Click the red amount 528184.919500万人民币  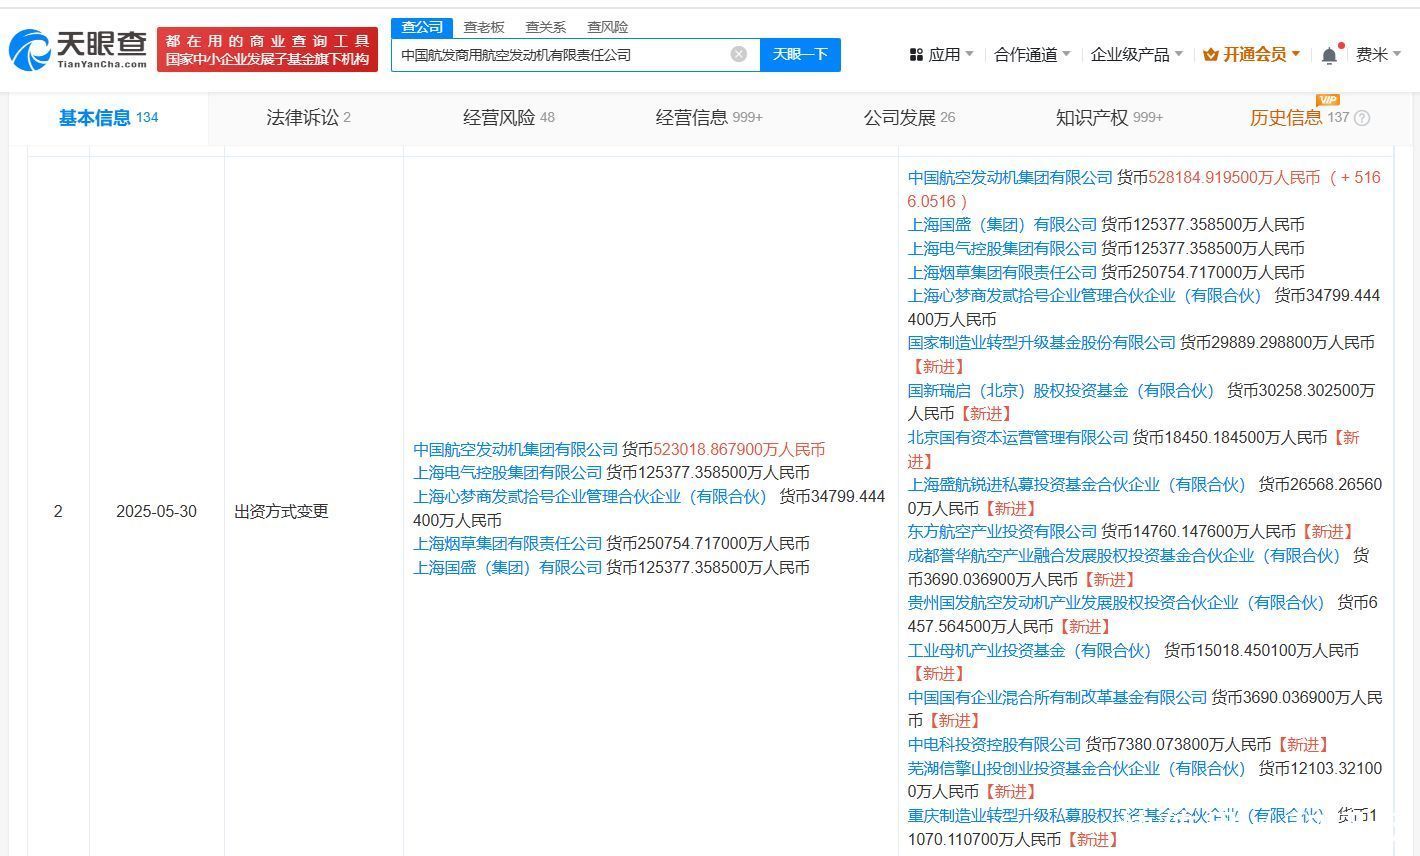(x=1234, y=177)
